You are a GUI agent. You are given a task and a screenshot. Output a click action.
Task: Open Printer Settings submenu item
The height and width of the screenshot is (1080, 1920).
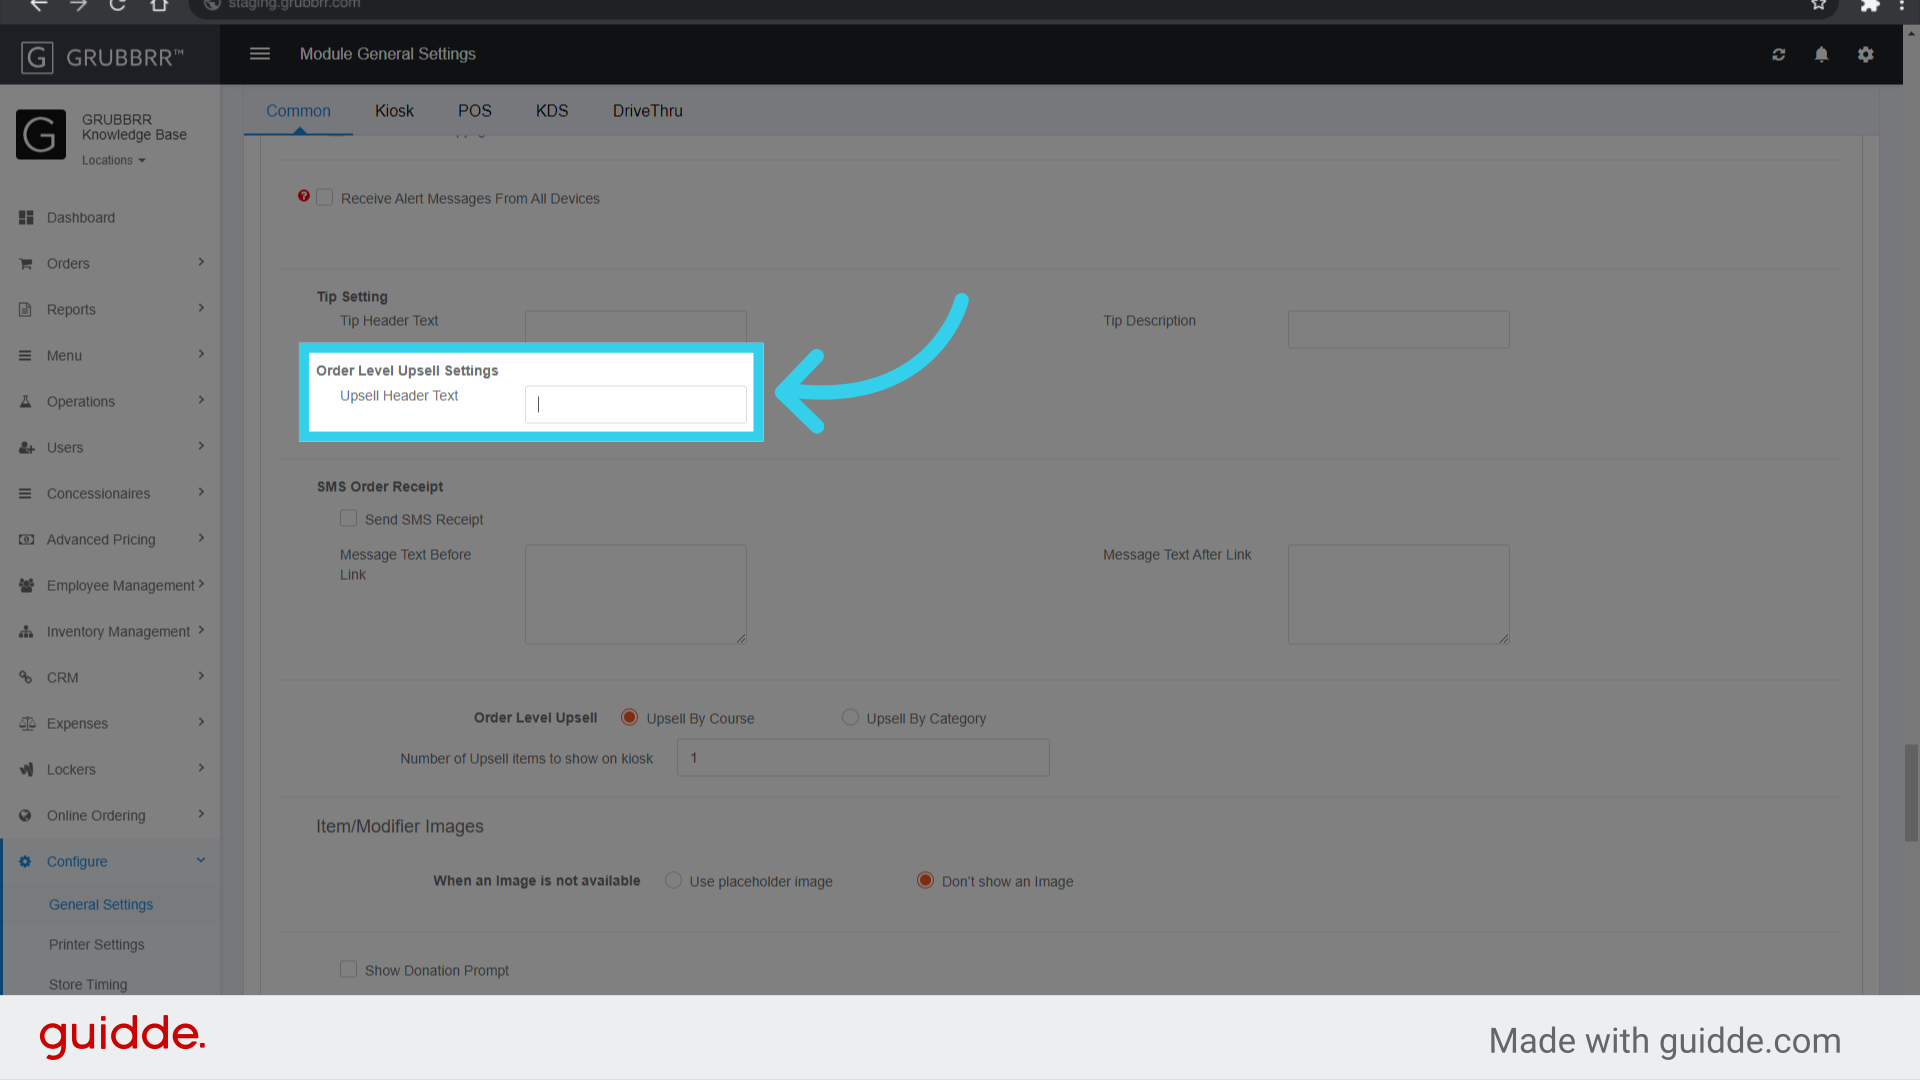tap(97, 945)
